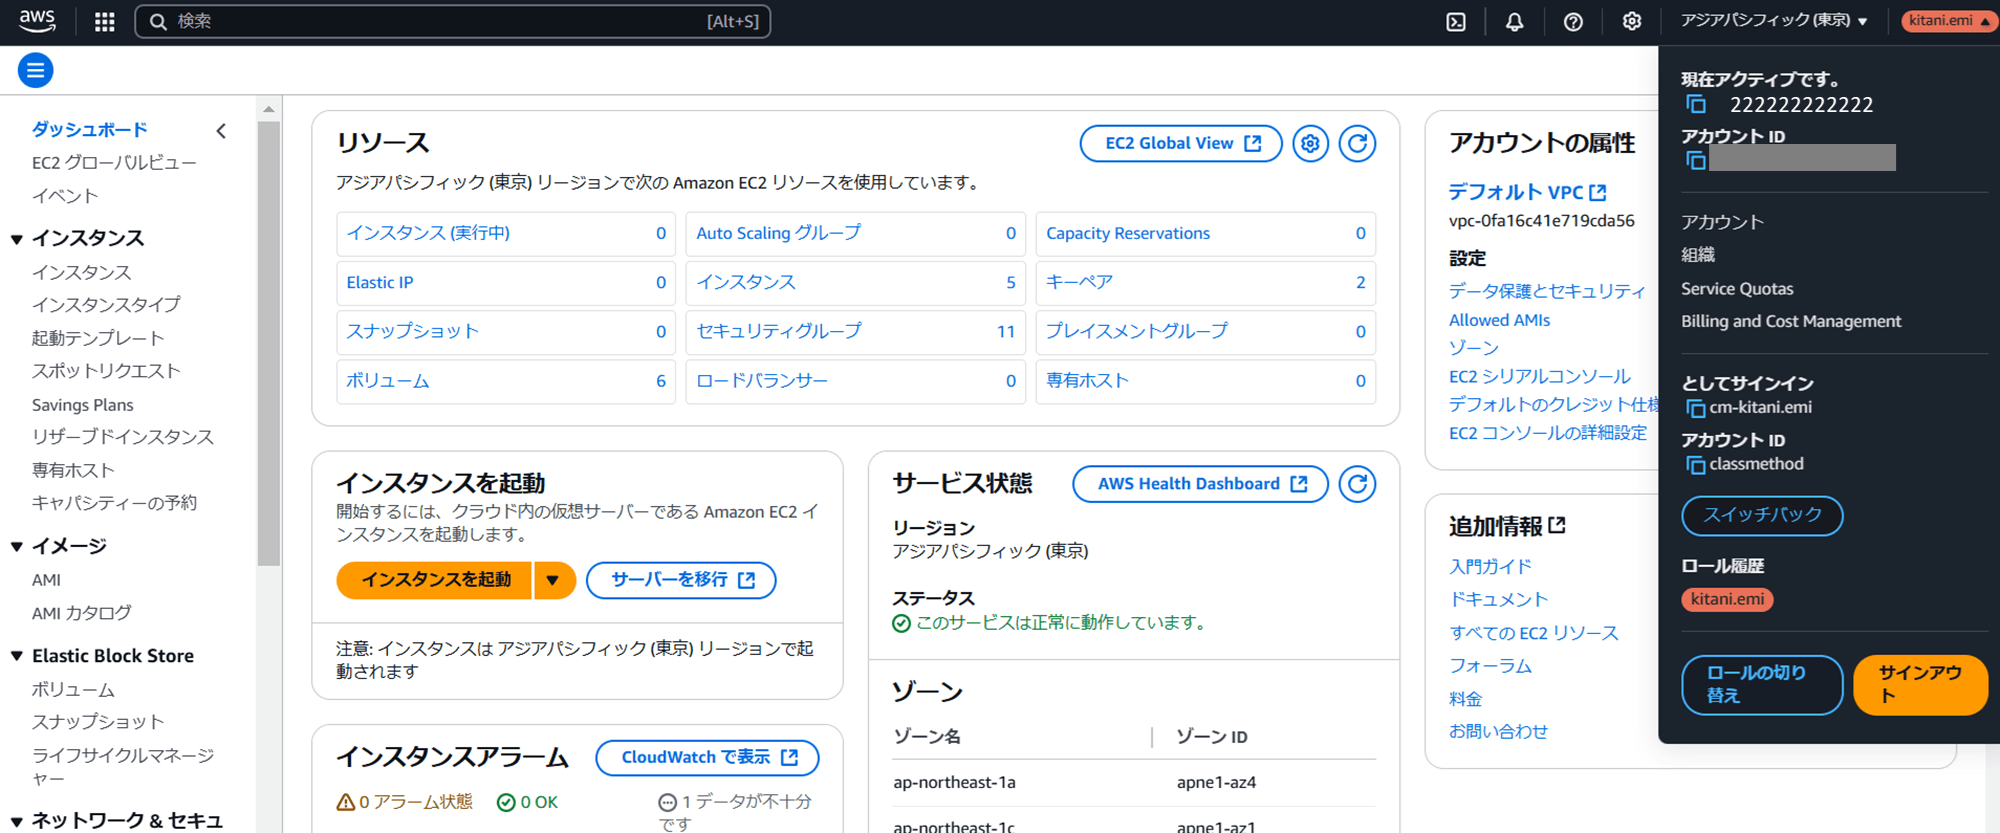The width and height of the screenshot is (2000, 833).
Task: Click the 検索 search field
Action: pos(453,21)
